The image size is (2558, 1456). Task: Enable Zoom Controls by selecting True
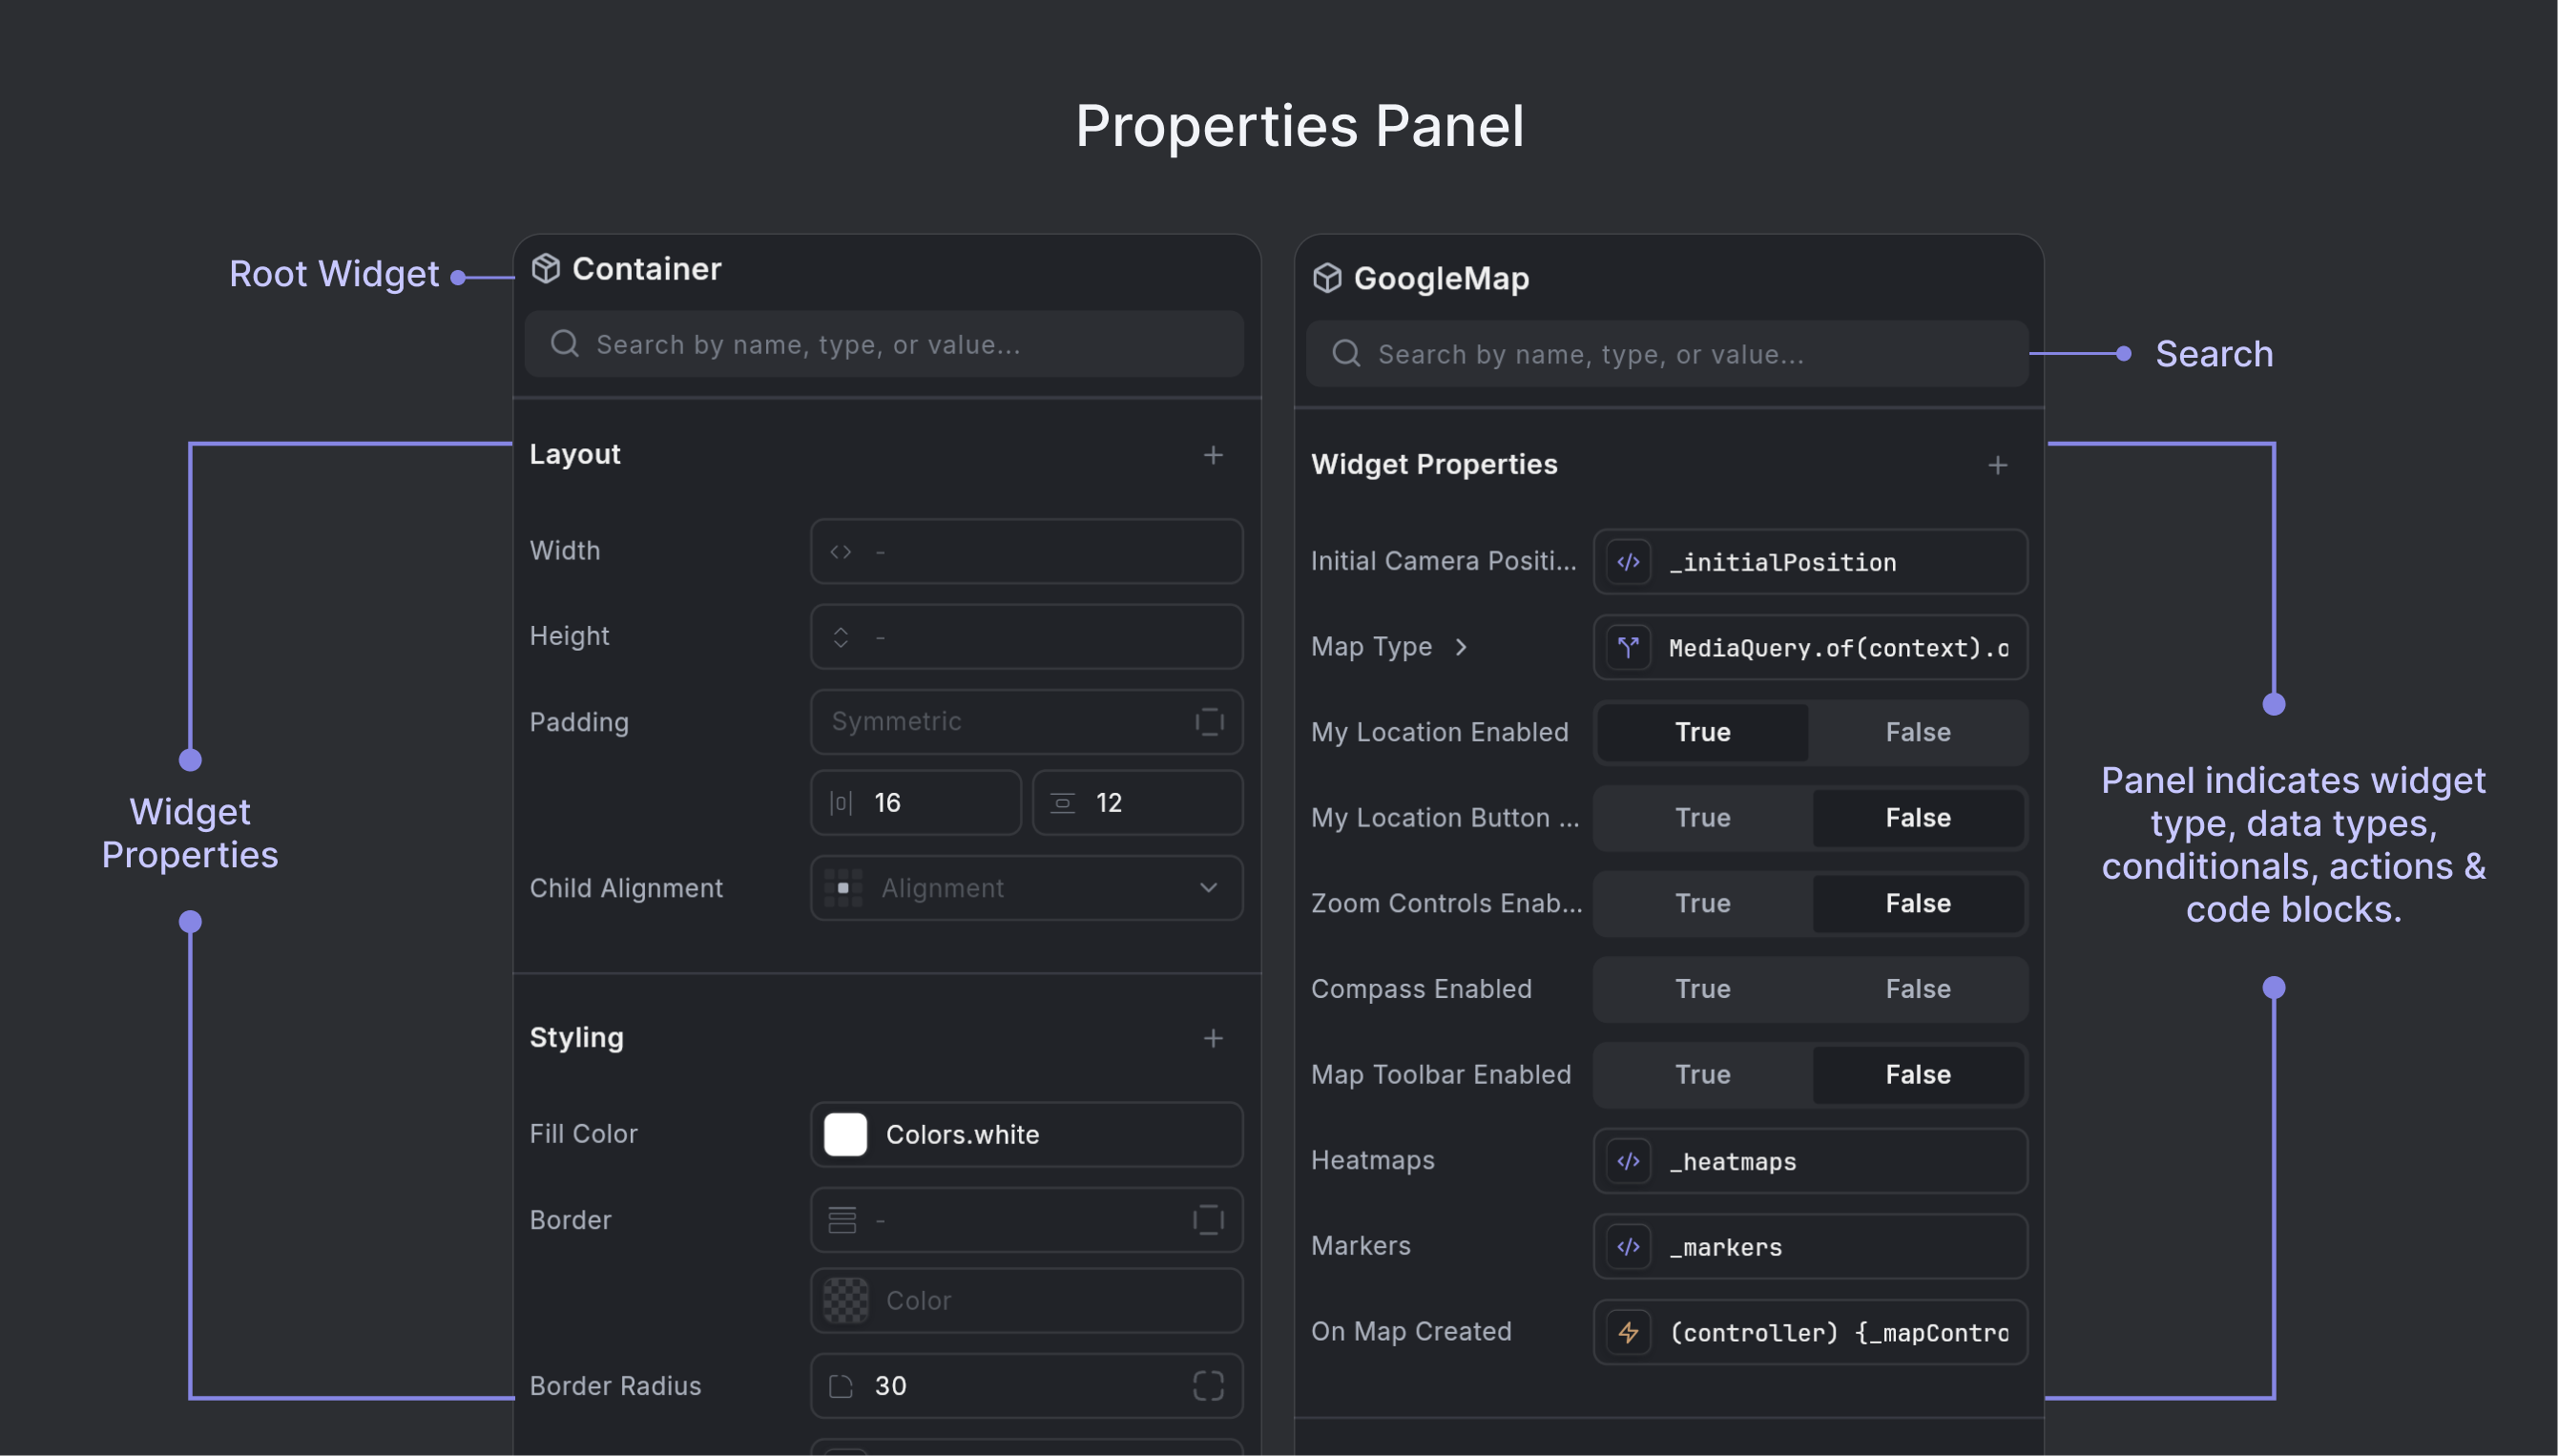[x=1702, y=903]
